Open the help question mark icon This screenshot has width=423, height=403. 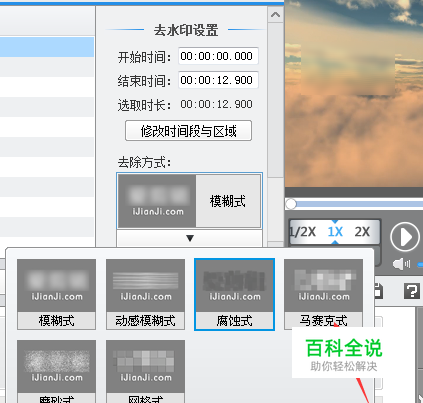tap(412, 291)
